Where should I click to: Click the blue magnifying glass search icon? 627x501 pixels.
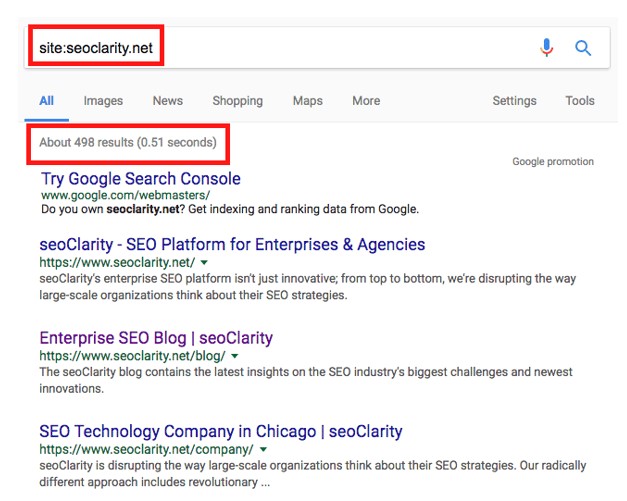coord(583,48)
